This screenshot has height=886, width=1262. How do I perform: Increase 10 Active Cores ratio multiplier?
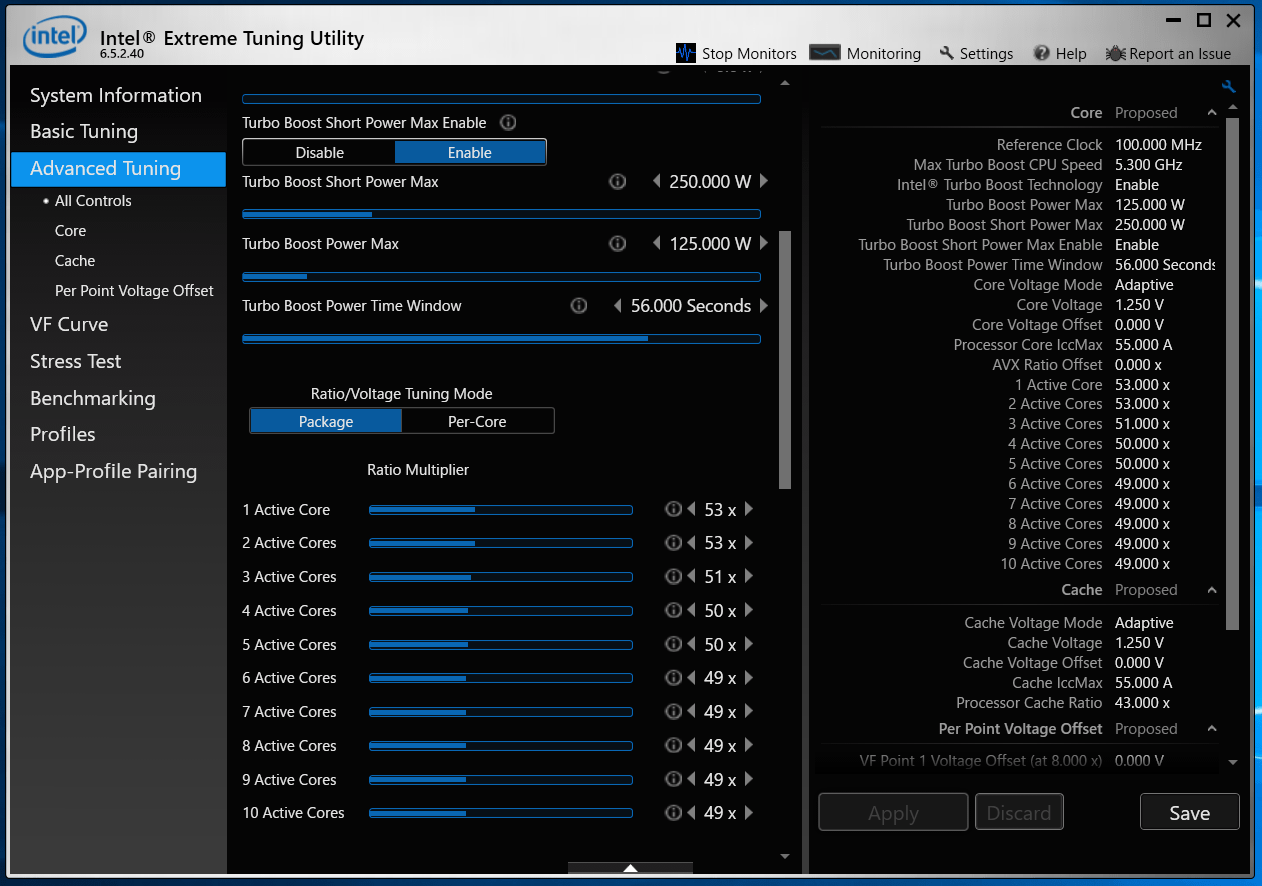point(749,813)
